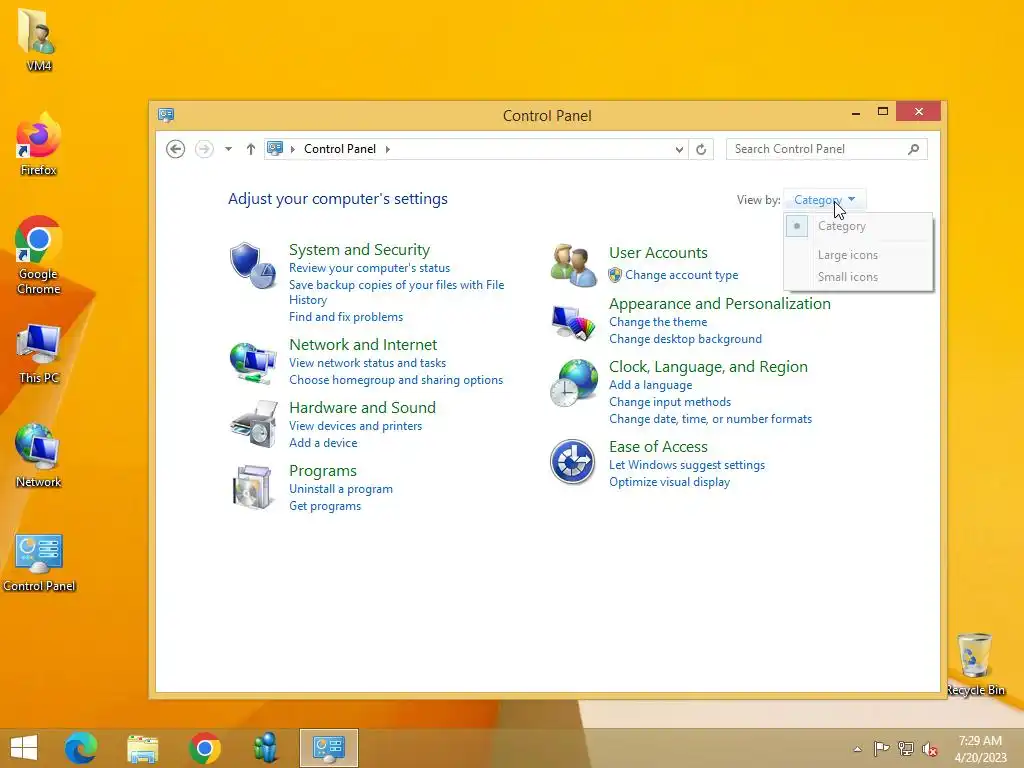Open the Action Center flag icon
The height and width of the screenshot is (768, 1024).
[x=881, y=748]
